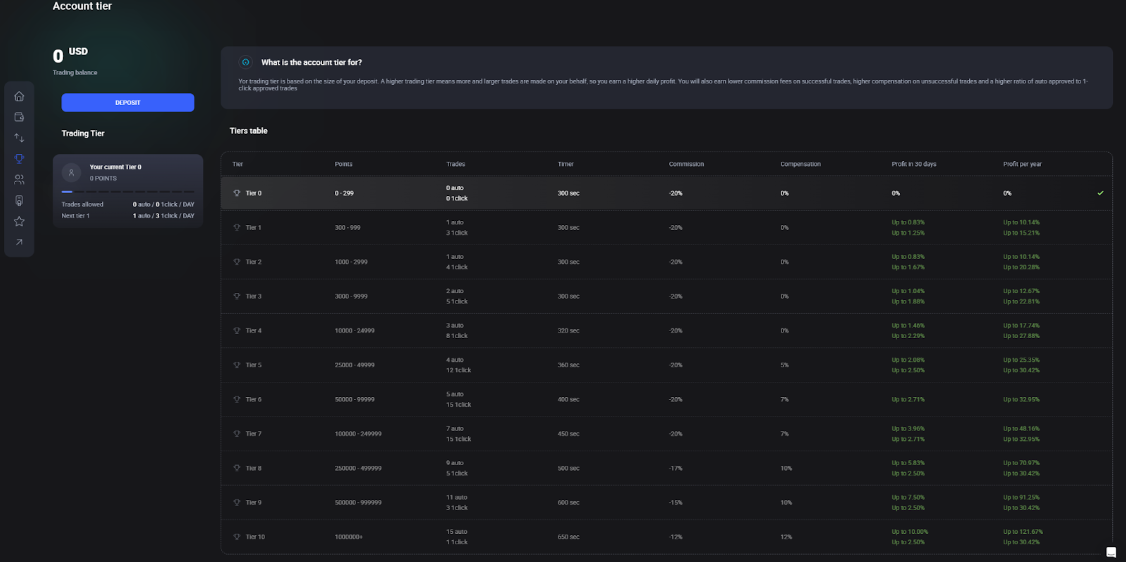Open the trades arrows icon in sidebar

coord(19,138)
